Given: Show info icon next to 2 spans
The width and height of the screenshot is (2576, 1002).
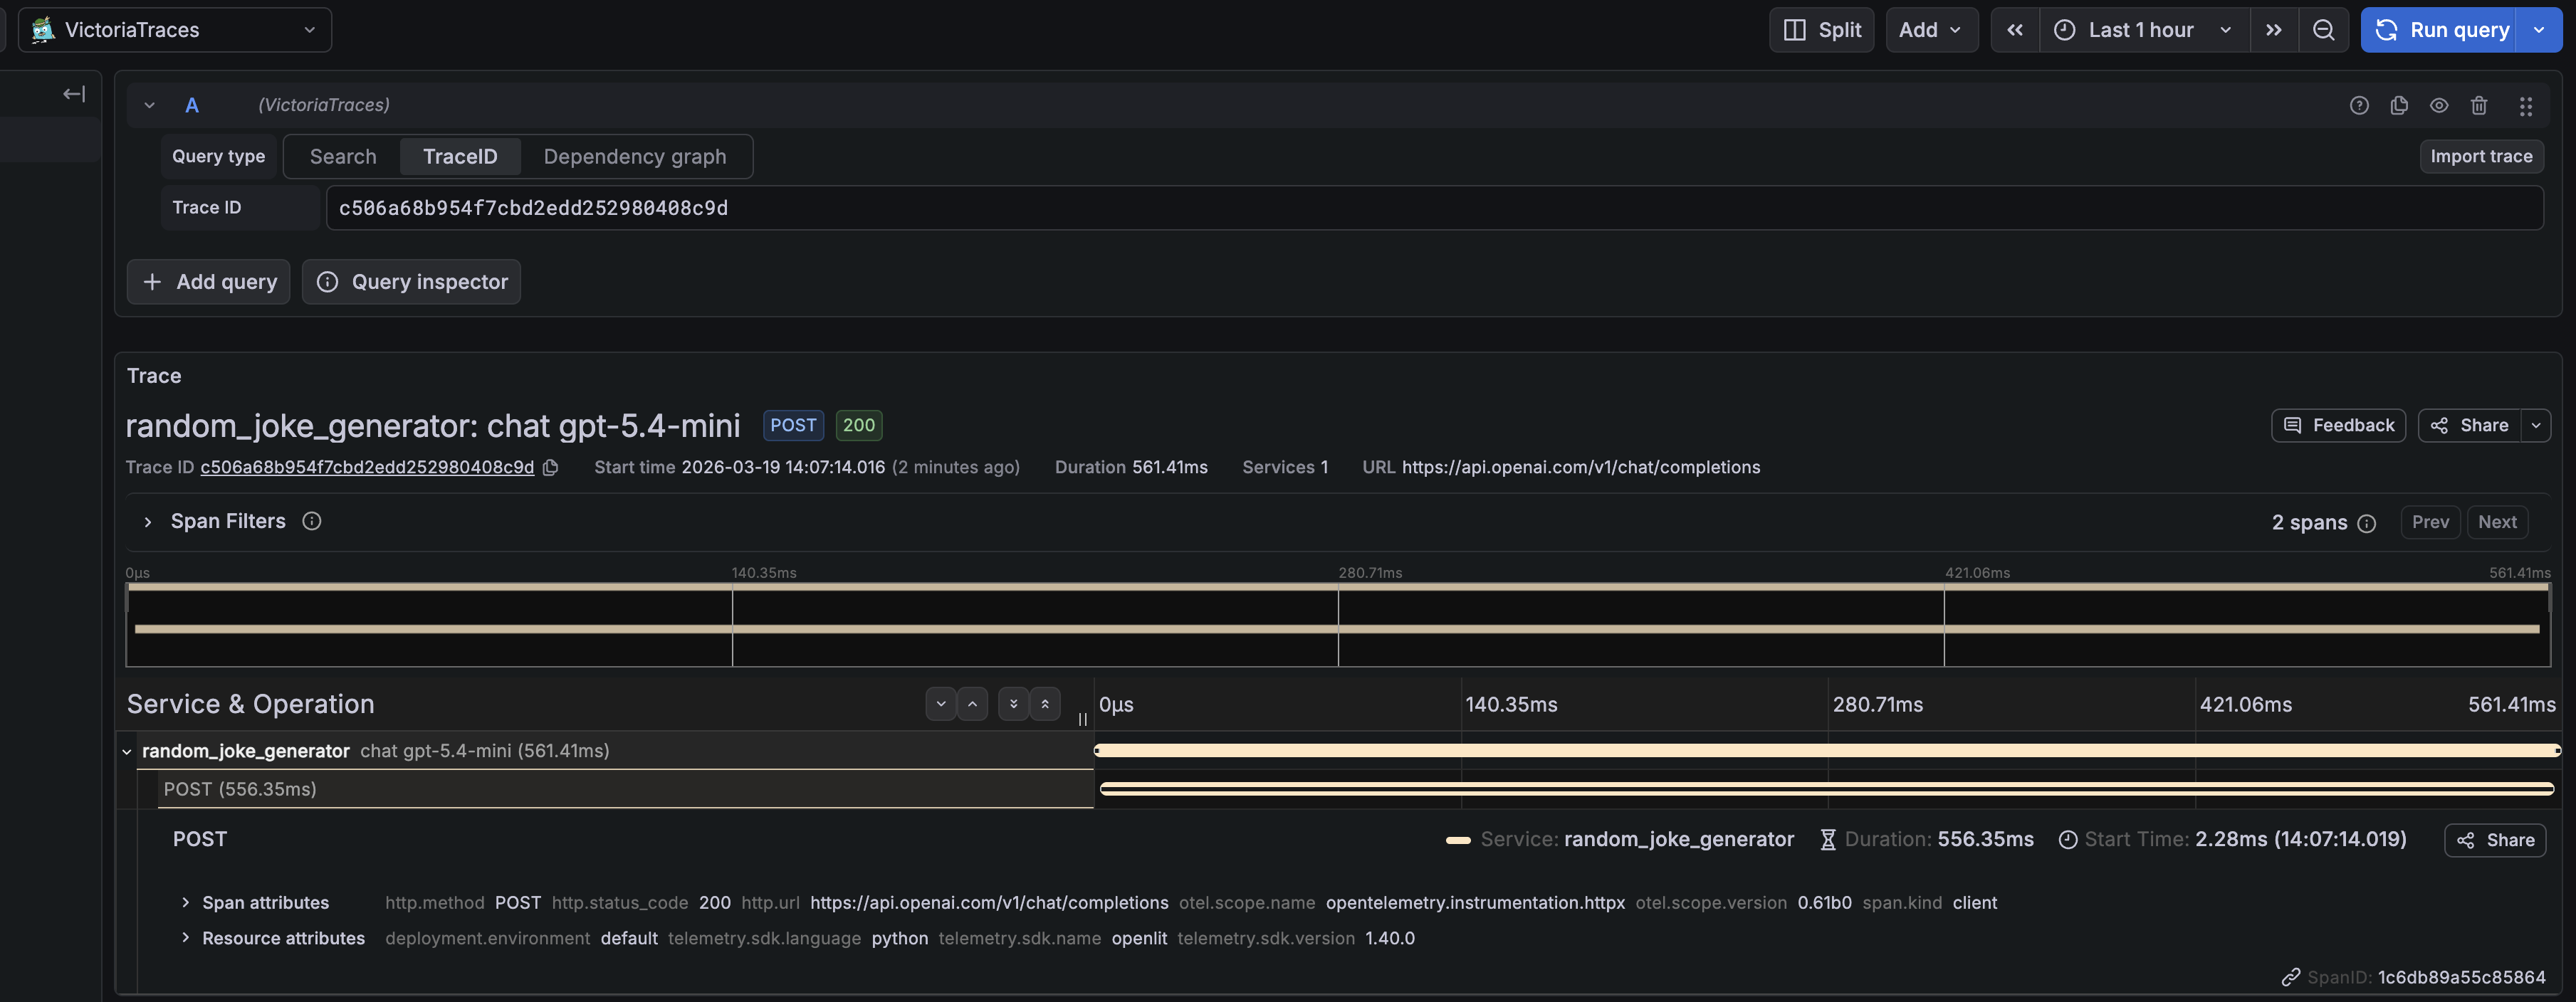Looking at the screenshot, I should pyautogui.click(x=2367, y=523).
